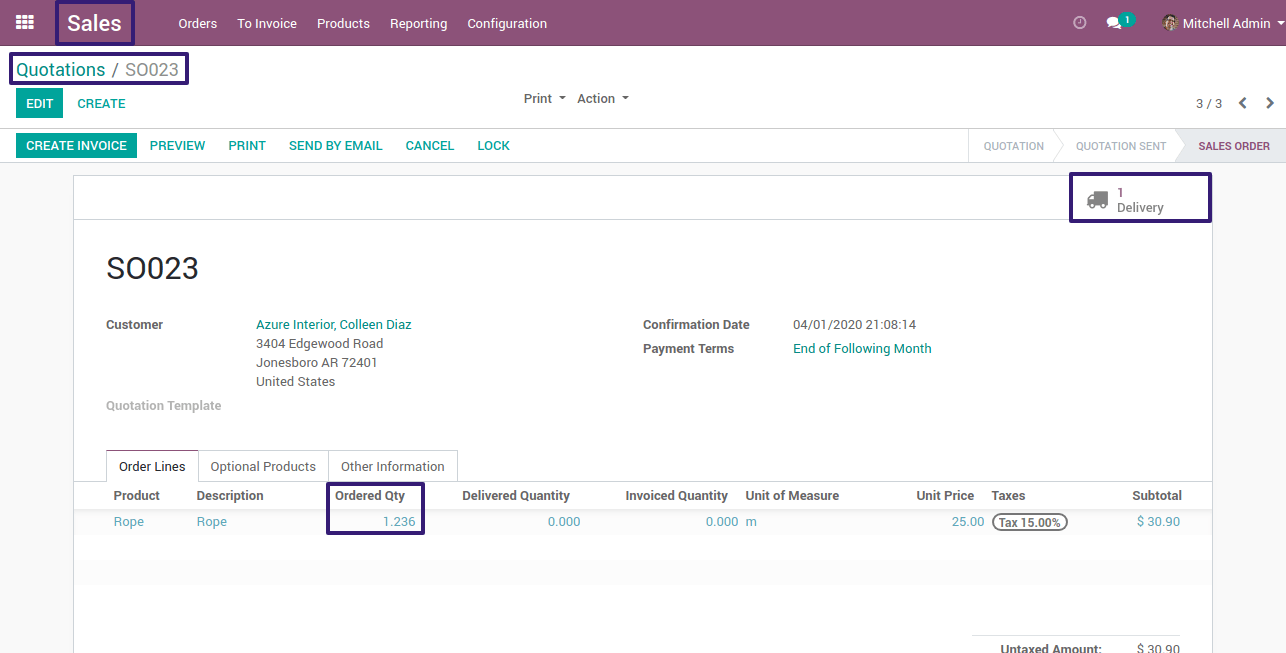Go to next record arrow

(1270, 103)
